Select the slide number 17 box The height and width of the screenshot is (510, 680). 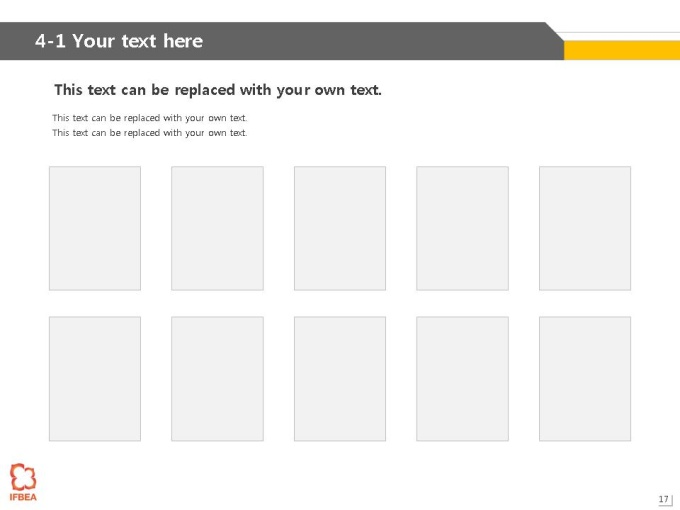coord(664,499)
